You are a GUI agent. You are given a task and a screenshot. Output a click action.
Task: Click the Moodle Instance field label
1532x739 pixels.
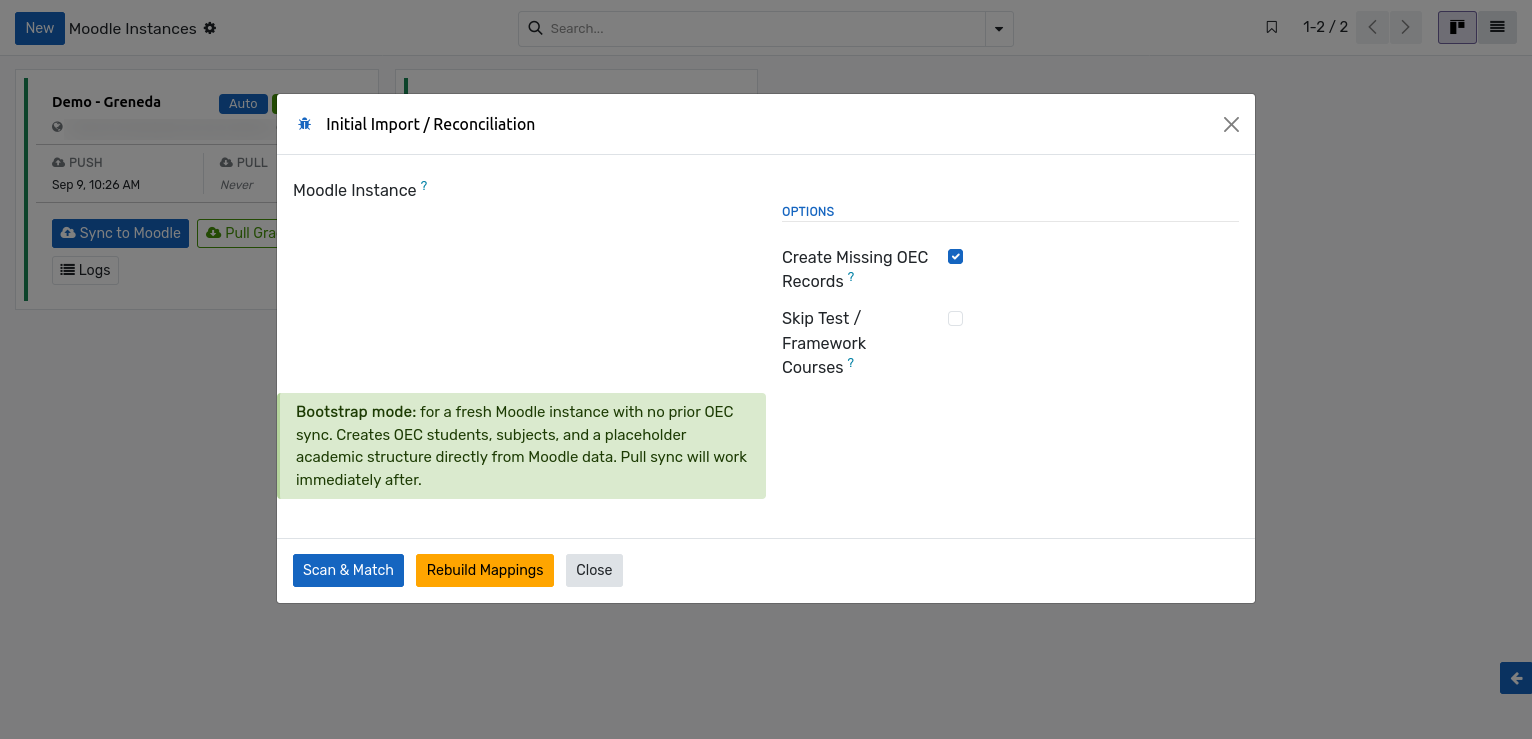click(354, 191)
